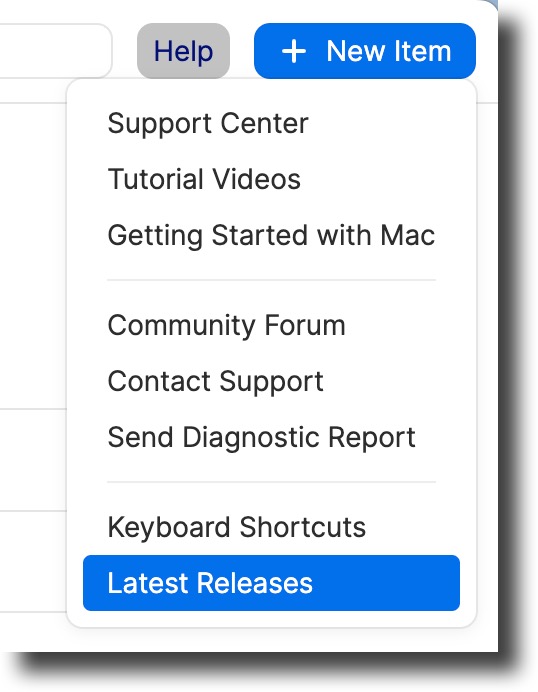The height and width of the screenshot is (692, 538).
Task: Select Getting Started with Mac
Action: tap(271, 235)
